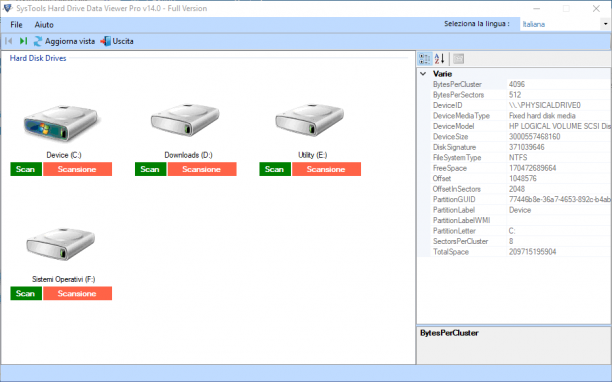The height and width of the screenshot is (382, 612).
Task: Click Scan under Sistemi Operativi (F:)
Action: [26, 293]
